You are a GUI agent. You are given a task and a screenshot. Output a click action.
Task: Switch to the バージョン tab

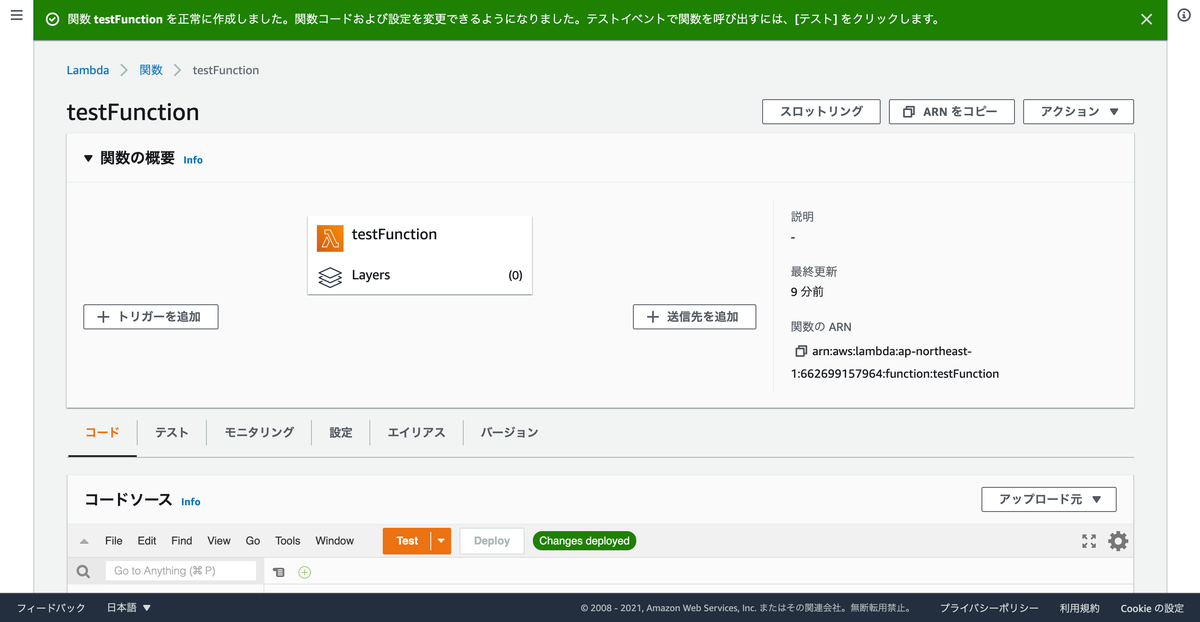pyautogui.click(x=509, y=432)
